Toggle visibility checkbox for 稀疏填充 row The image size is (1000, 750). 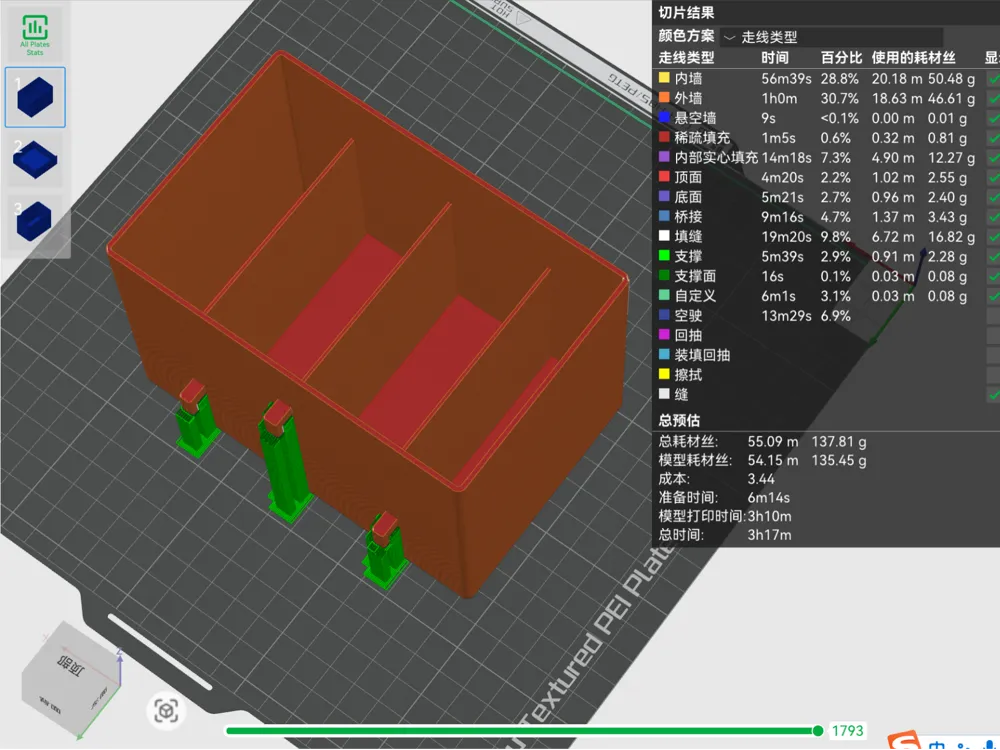(x=993, y=138)
